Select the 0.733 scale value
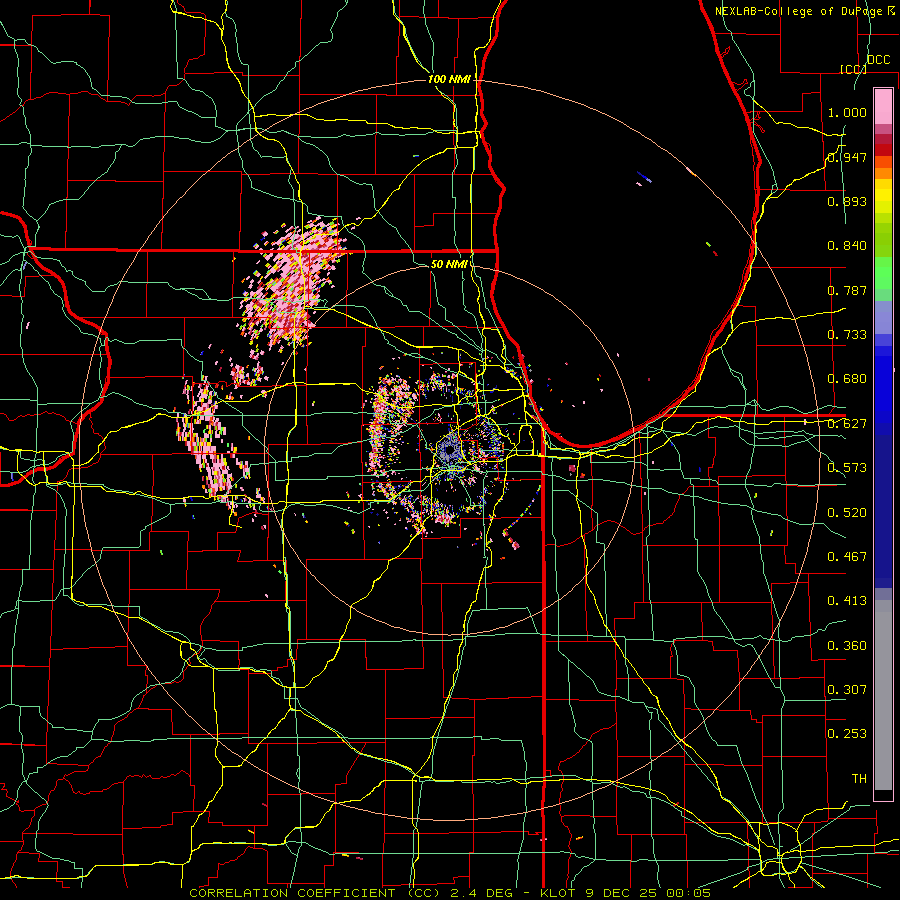The width and height of the screenshot is (900, 900). tap(847, 335)
